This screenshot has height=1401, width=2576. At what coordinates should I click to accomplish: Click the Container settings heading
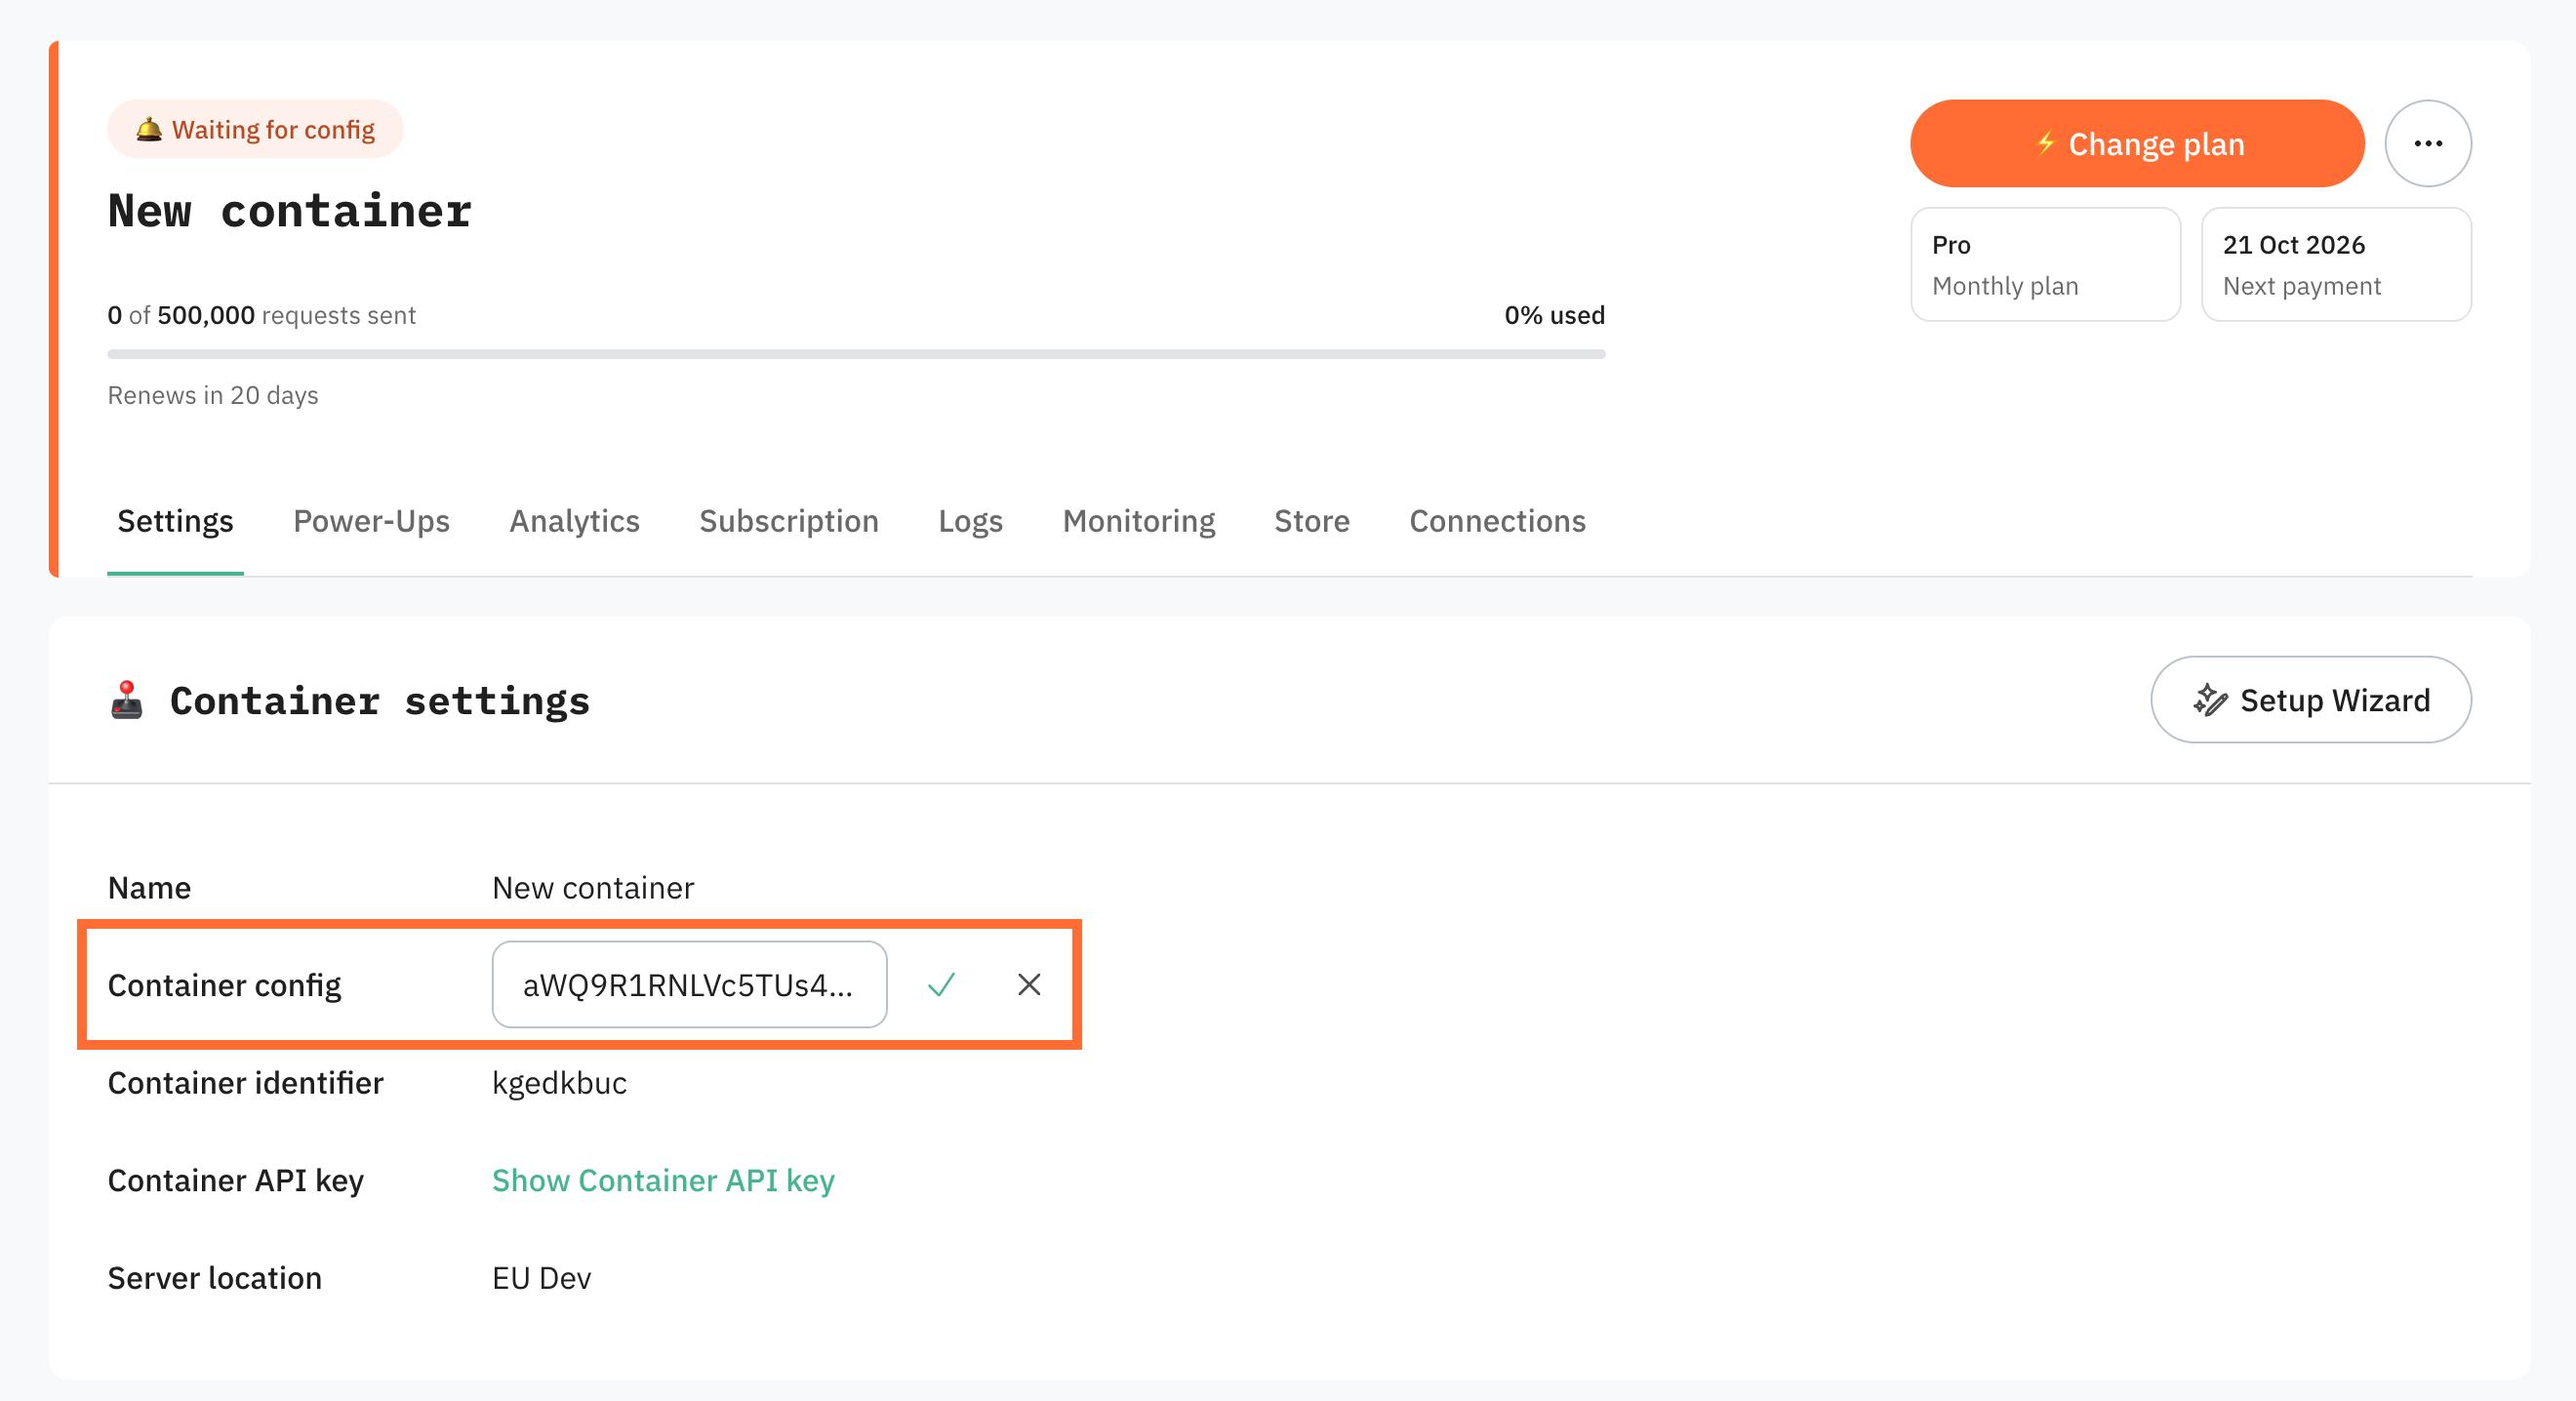[379, 700]
